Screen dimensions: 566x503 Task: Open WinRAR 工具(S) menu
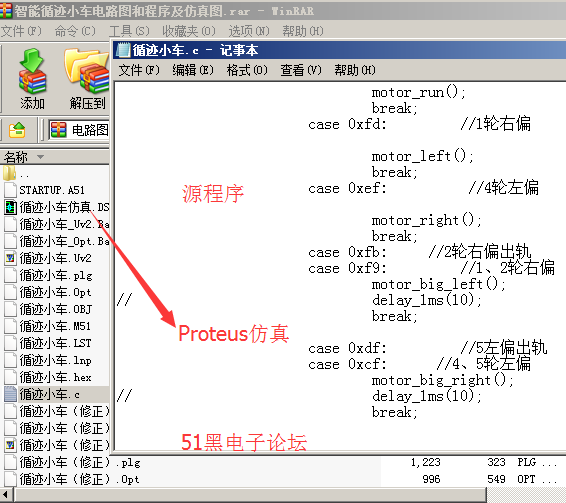130,31
